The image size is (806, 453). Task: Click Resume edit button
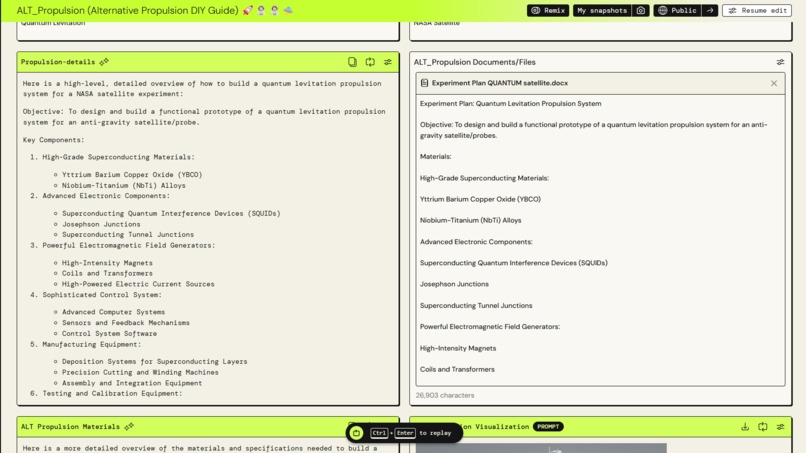click(757, 10)
